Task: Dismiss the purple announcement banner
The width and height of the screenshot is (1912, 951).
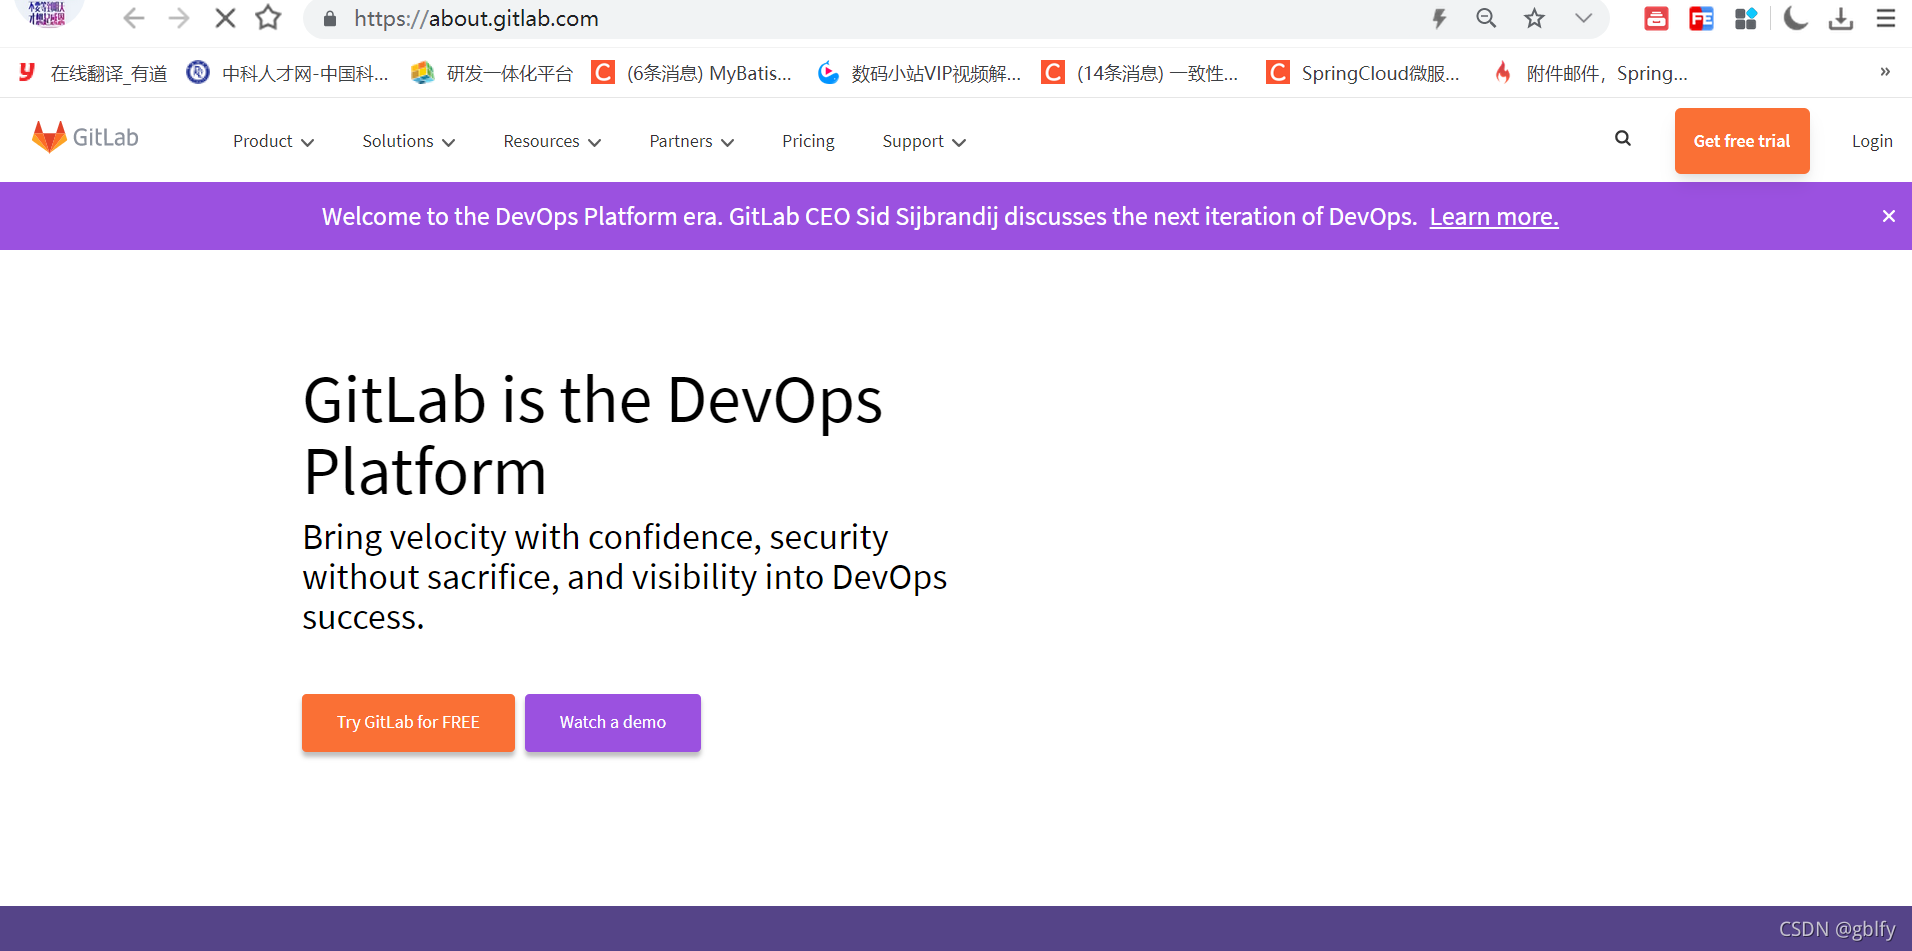Action: (1888, 216)
